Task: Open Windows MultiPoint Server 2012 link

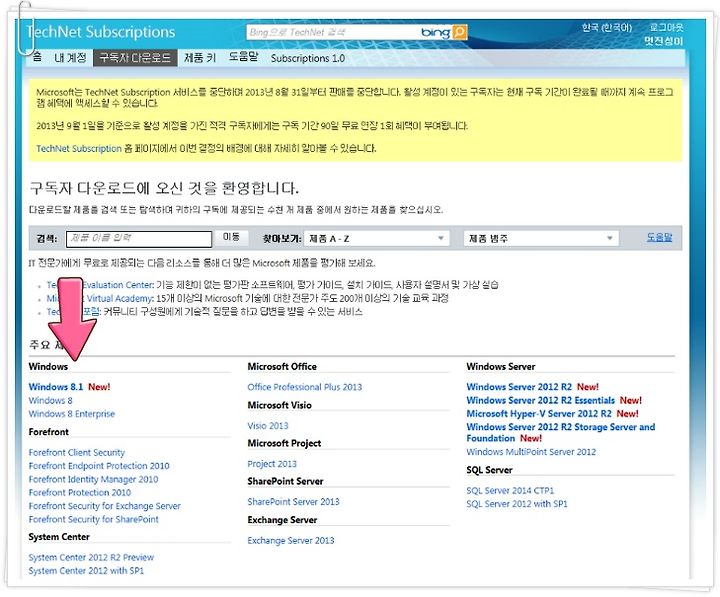Action: tap(531, 452)
